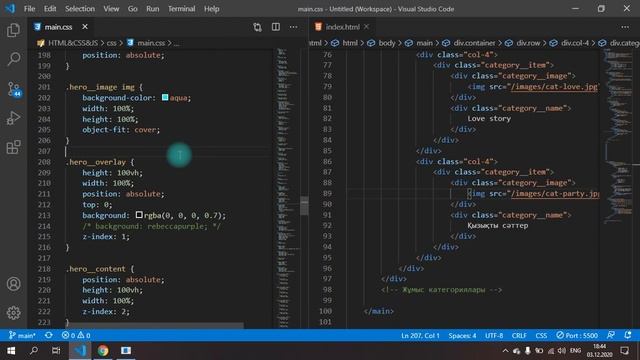Open the Run and Debug view
Viewport: 640px width, 360px height.
click(x=13, y=118)
